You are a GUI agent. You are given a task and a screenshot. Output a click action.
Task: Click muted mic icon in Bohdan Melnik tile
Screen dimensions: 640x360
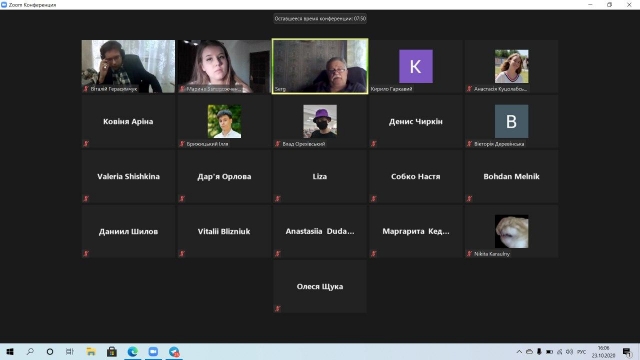point(469,199)
